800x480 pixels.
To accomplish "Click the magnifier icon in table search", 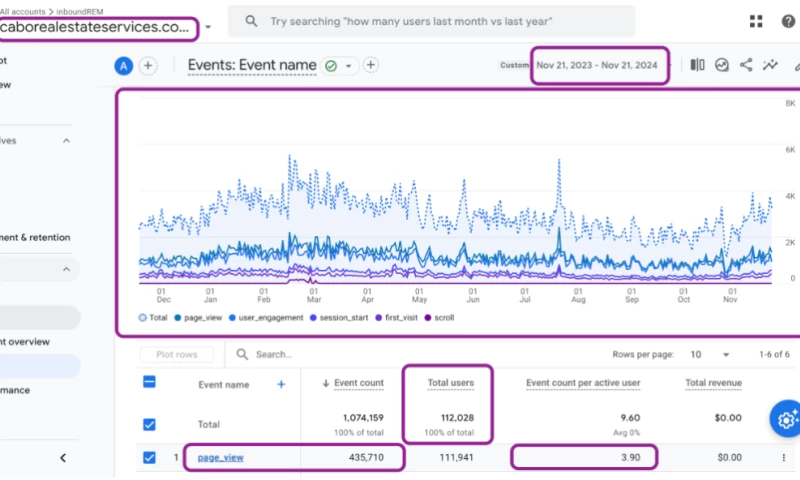I will point(242,354).
